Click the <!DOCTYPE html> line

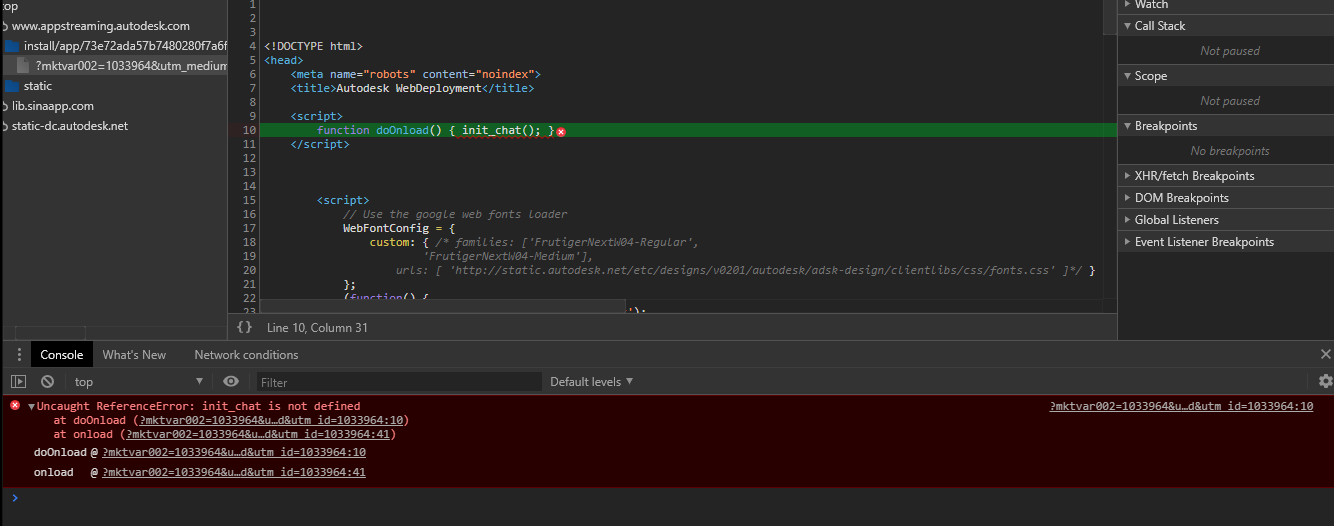click(313, 46)
